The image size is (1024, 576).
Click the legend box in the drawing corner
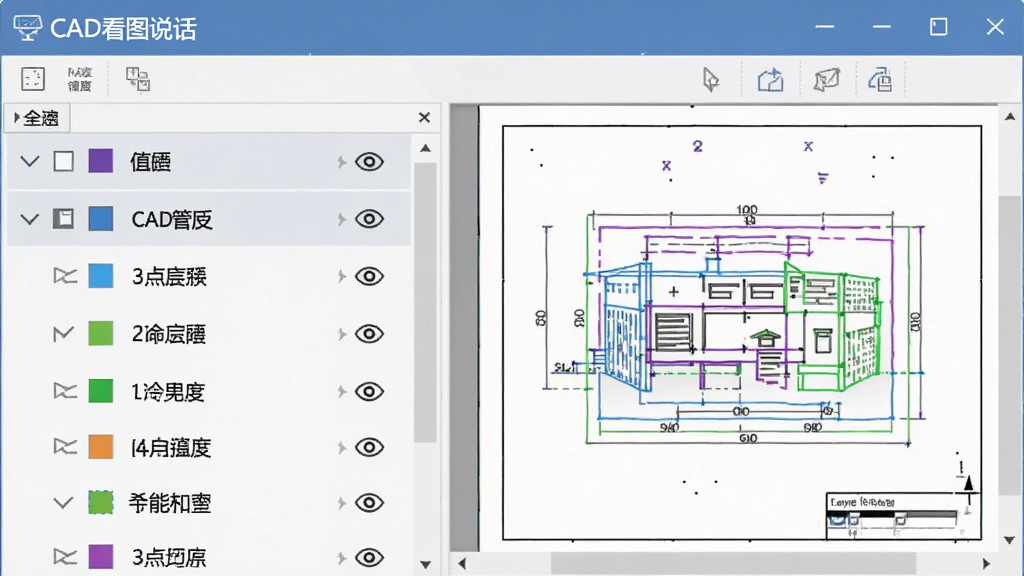coord(902,516)
